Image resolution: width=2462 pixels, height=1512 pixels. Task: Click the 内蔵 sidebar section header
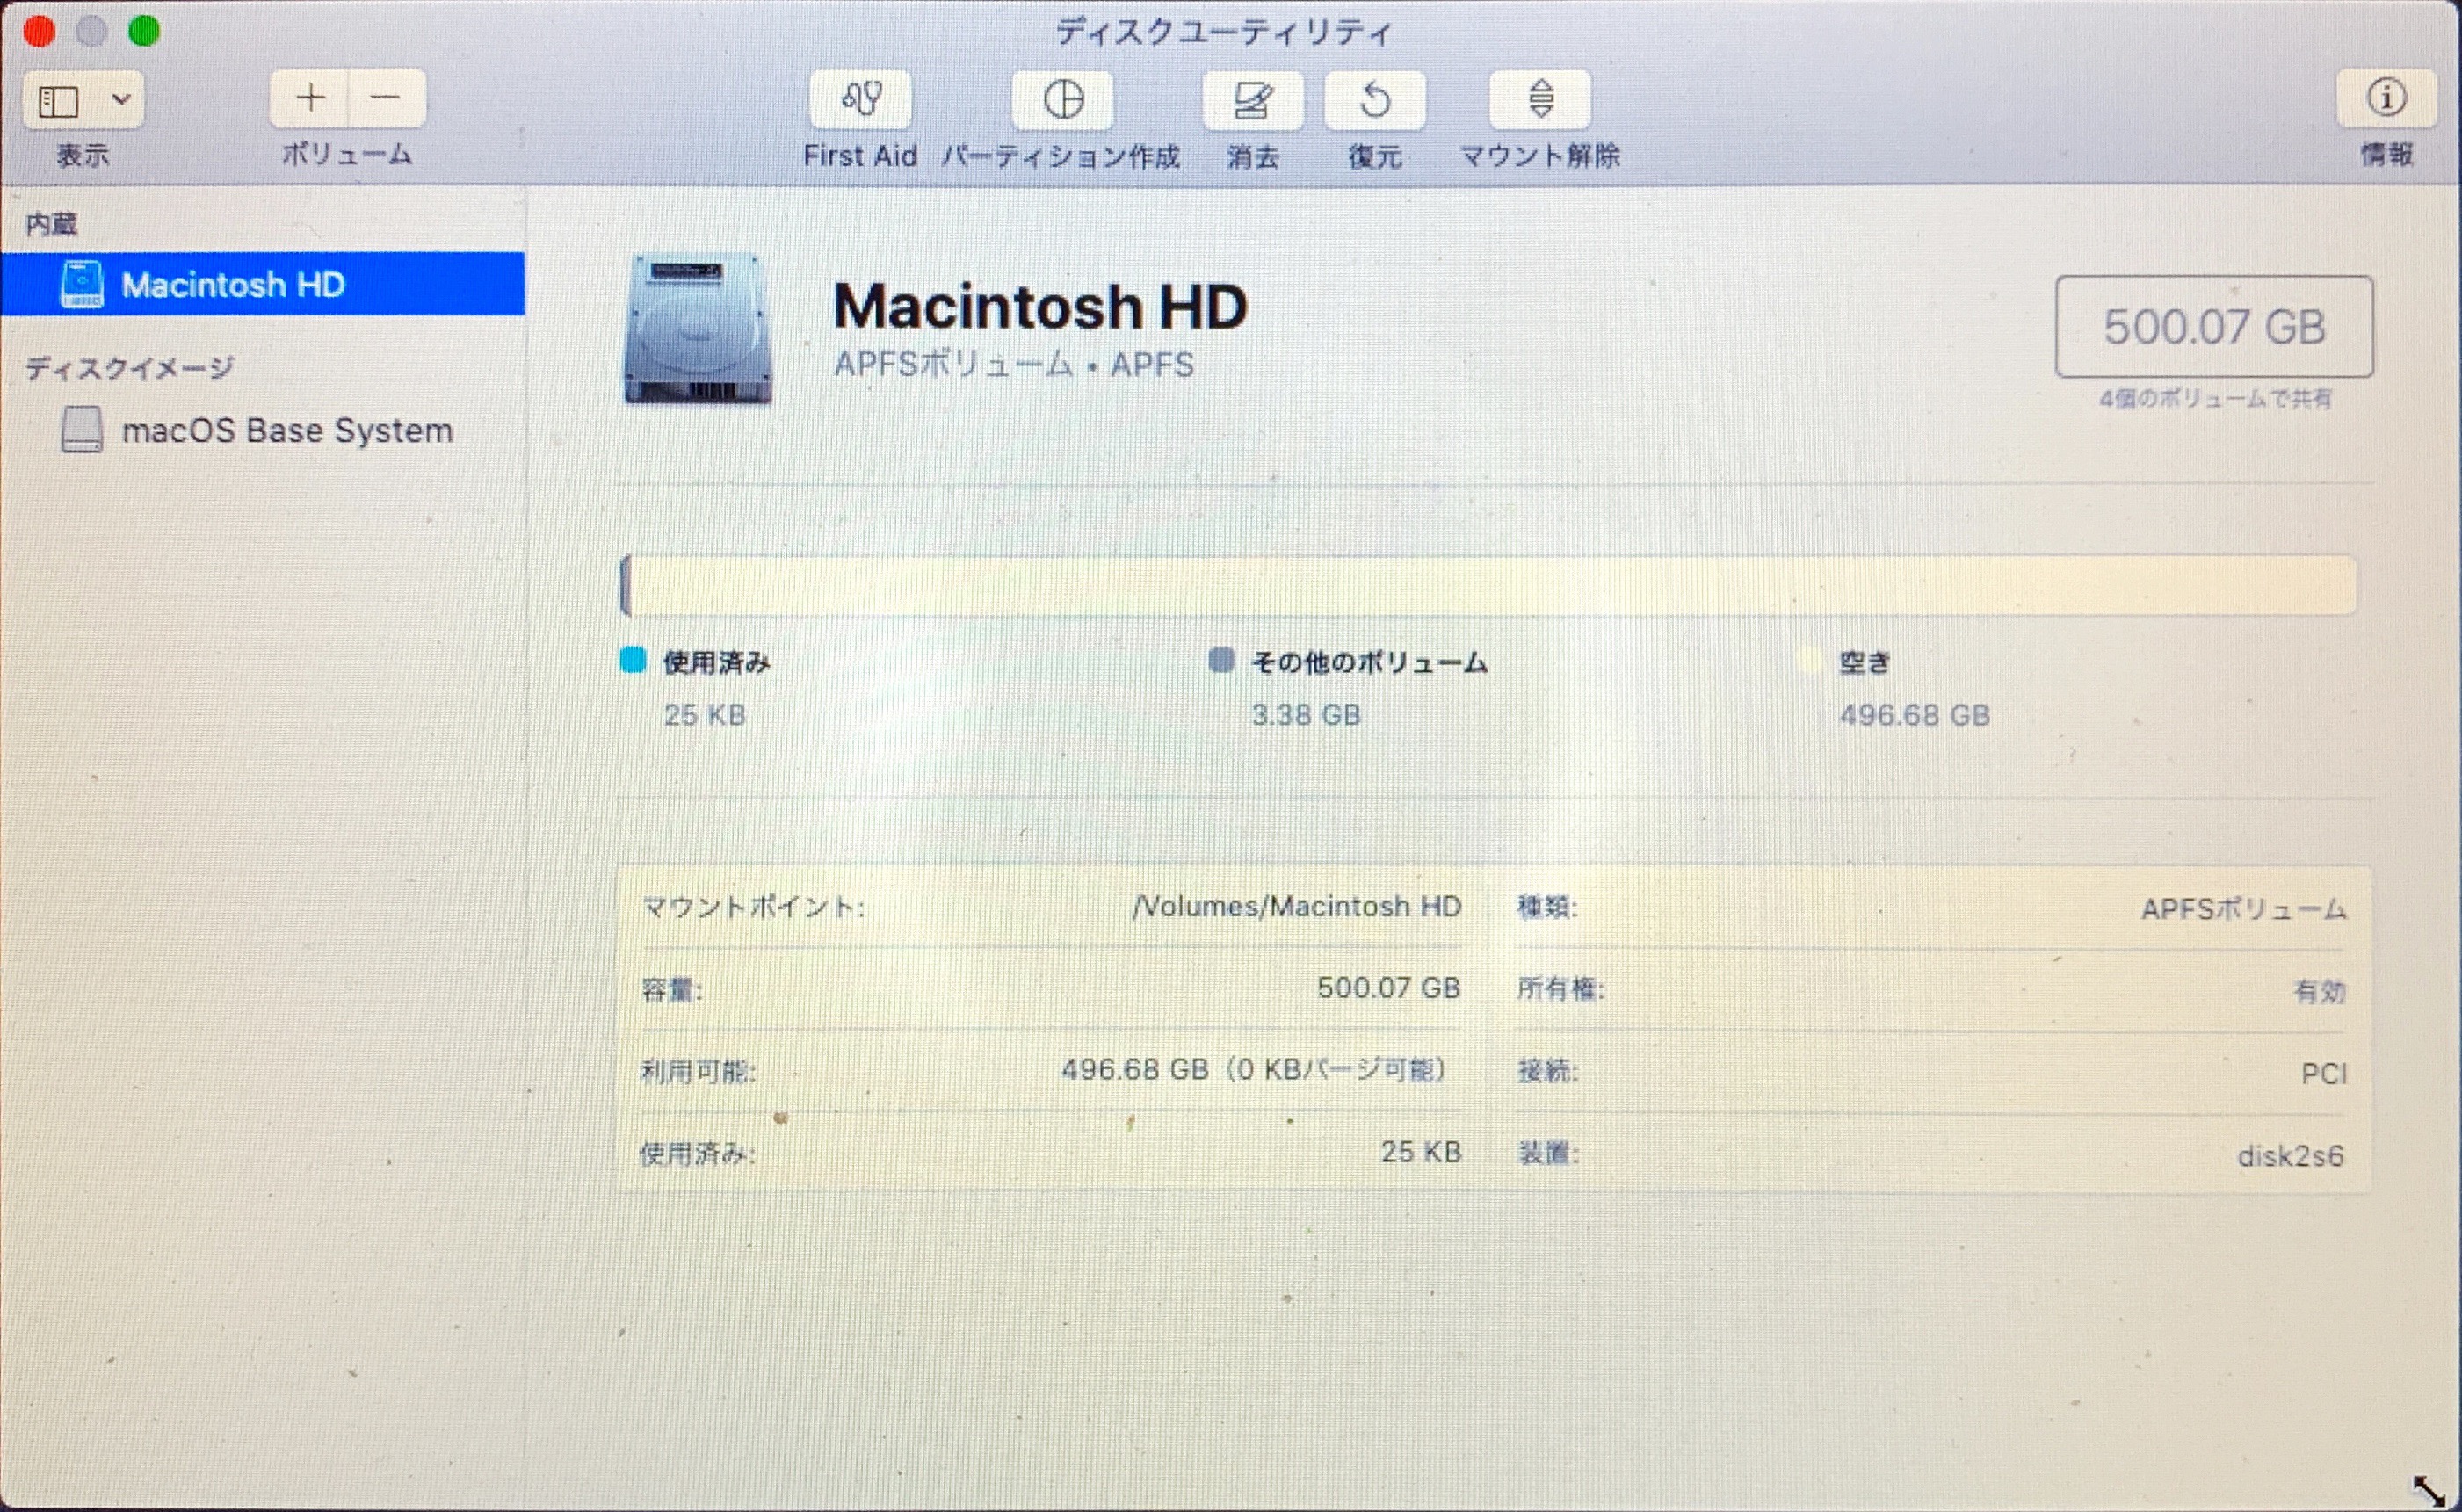point(51,224)
